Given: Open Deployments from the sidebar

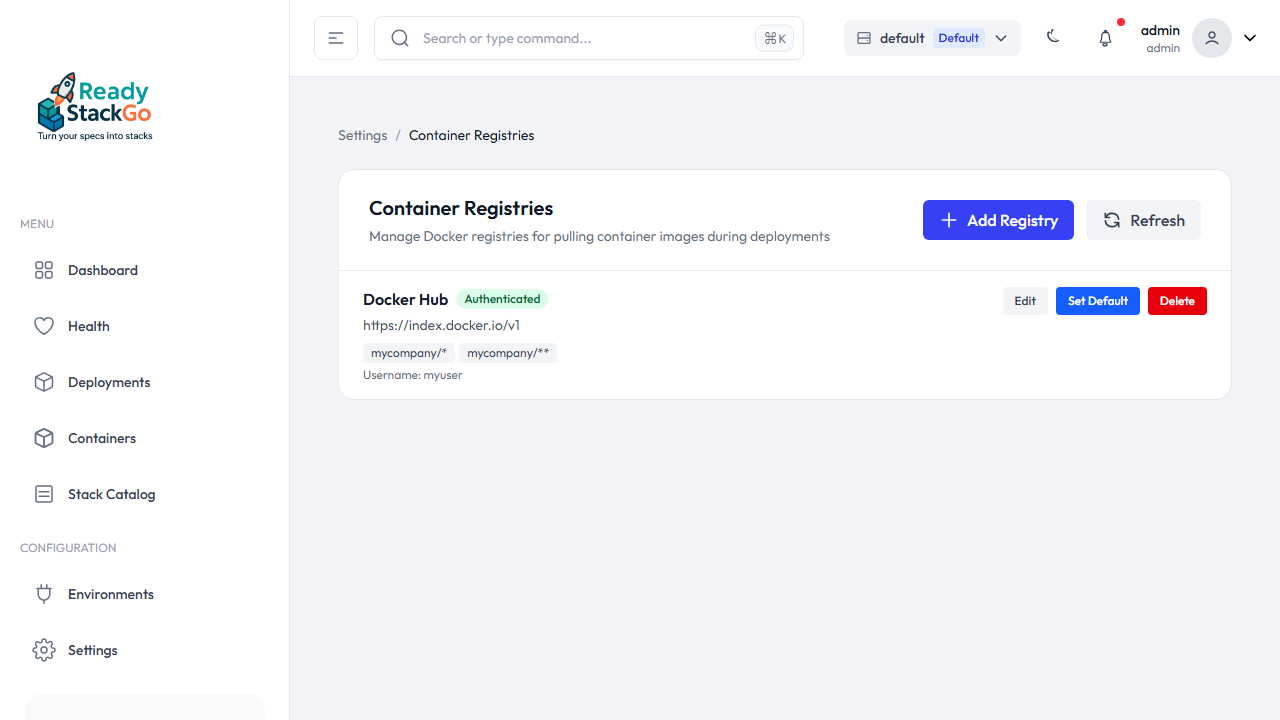Looking at the screenshot, I should click(x=108, y=381).
